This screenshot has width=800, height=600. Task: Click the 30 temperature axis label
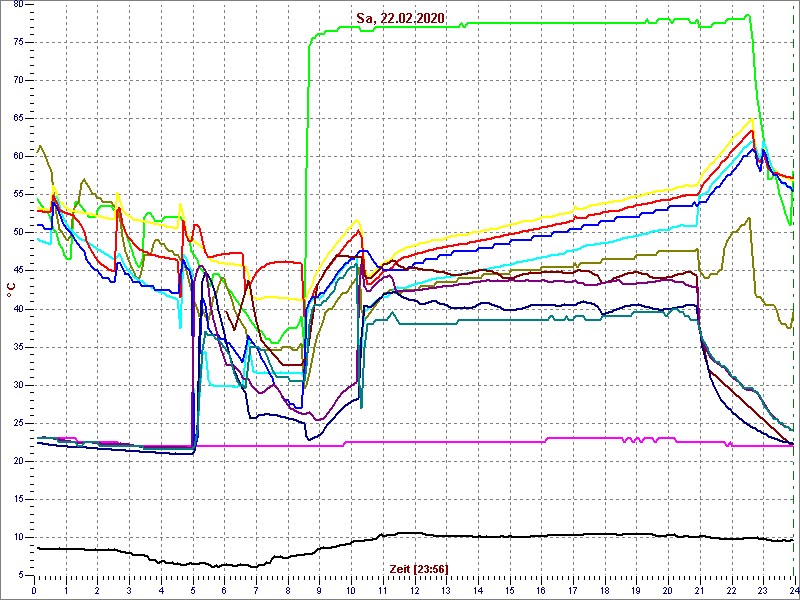pos(18,385)
